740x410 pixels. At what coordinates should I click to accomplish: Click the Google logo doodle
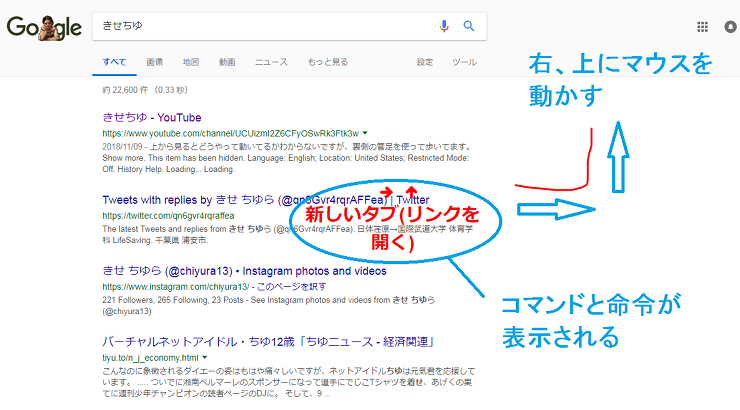pos(44,27)
